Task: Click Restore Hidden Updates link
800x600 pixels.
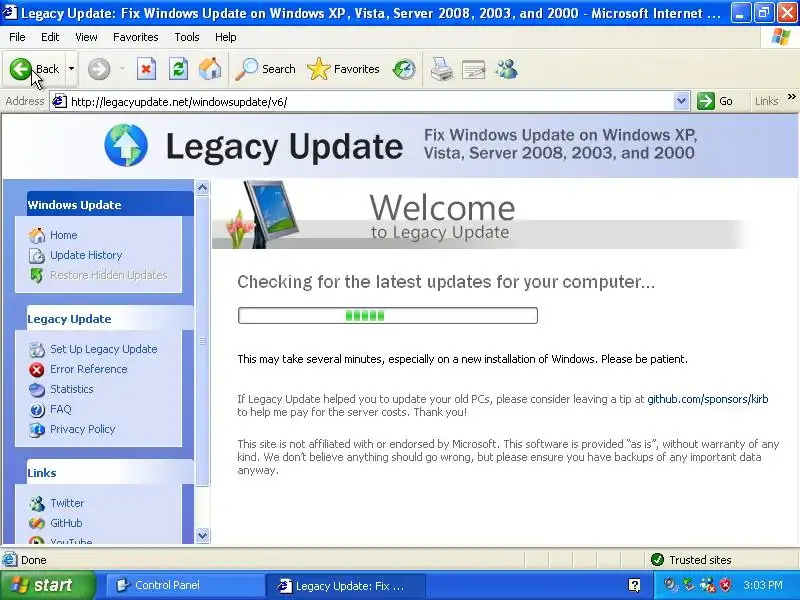Action: (x=109, y=275)
